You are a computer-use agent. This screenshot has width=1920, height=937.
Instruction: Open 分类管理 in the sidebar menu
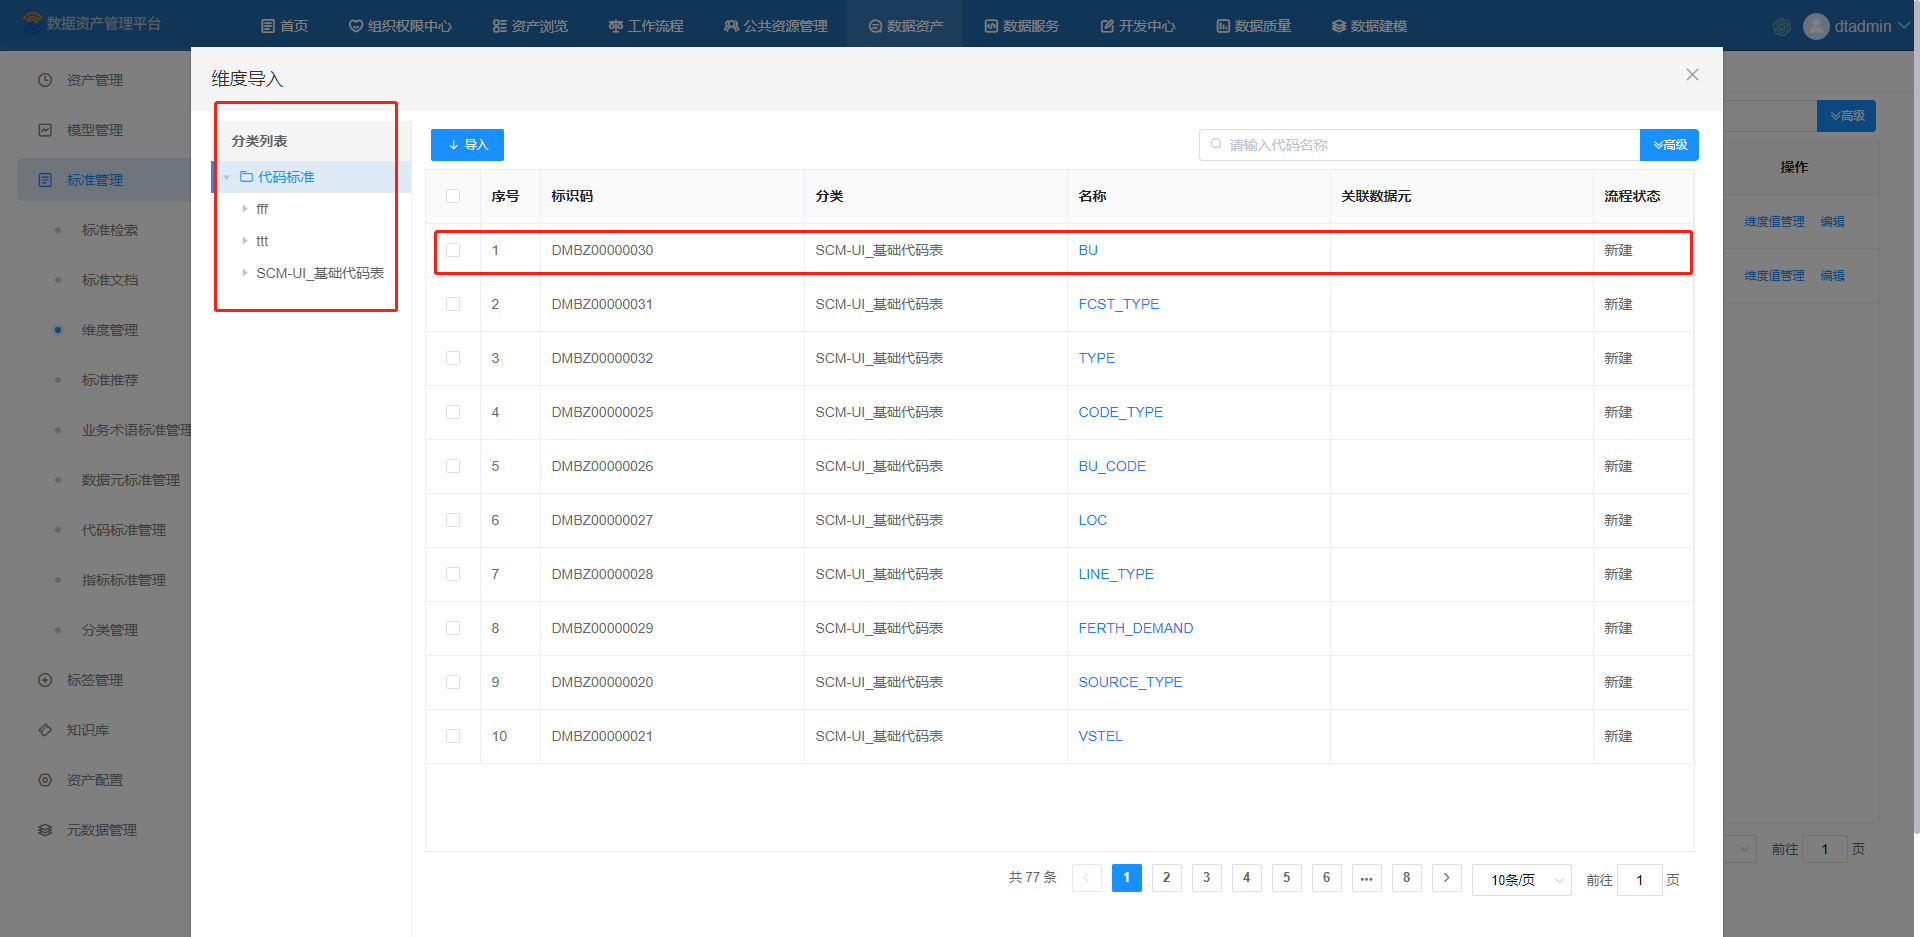point(110,630)
